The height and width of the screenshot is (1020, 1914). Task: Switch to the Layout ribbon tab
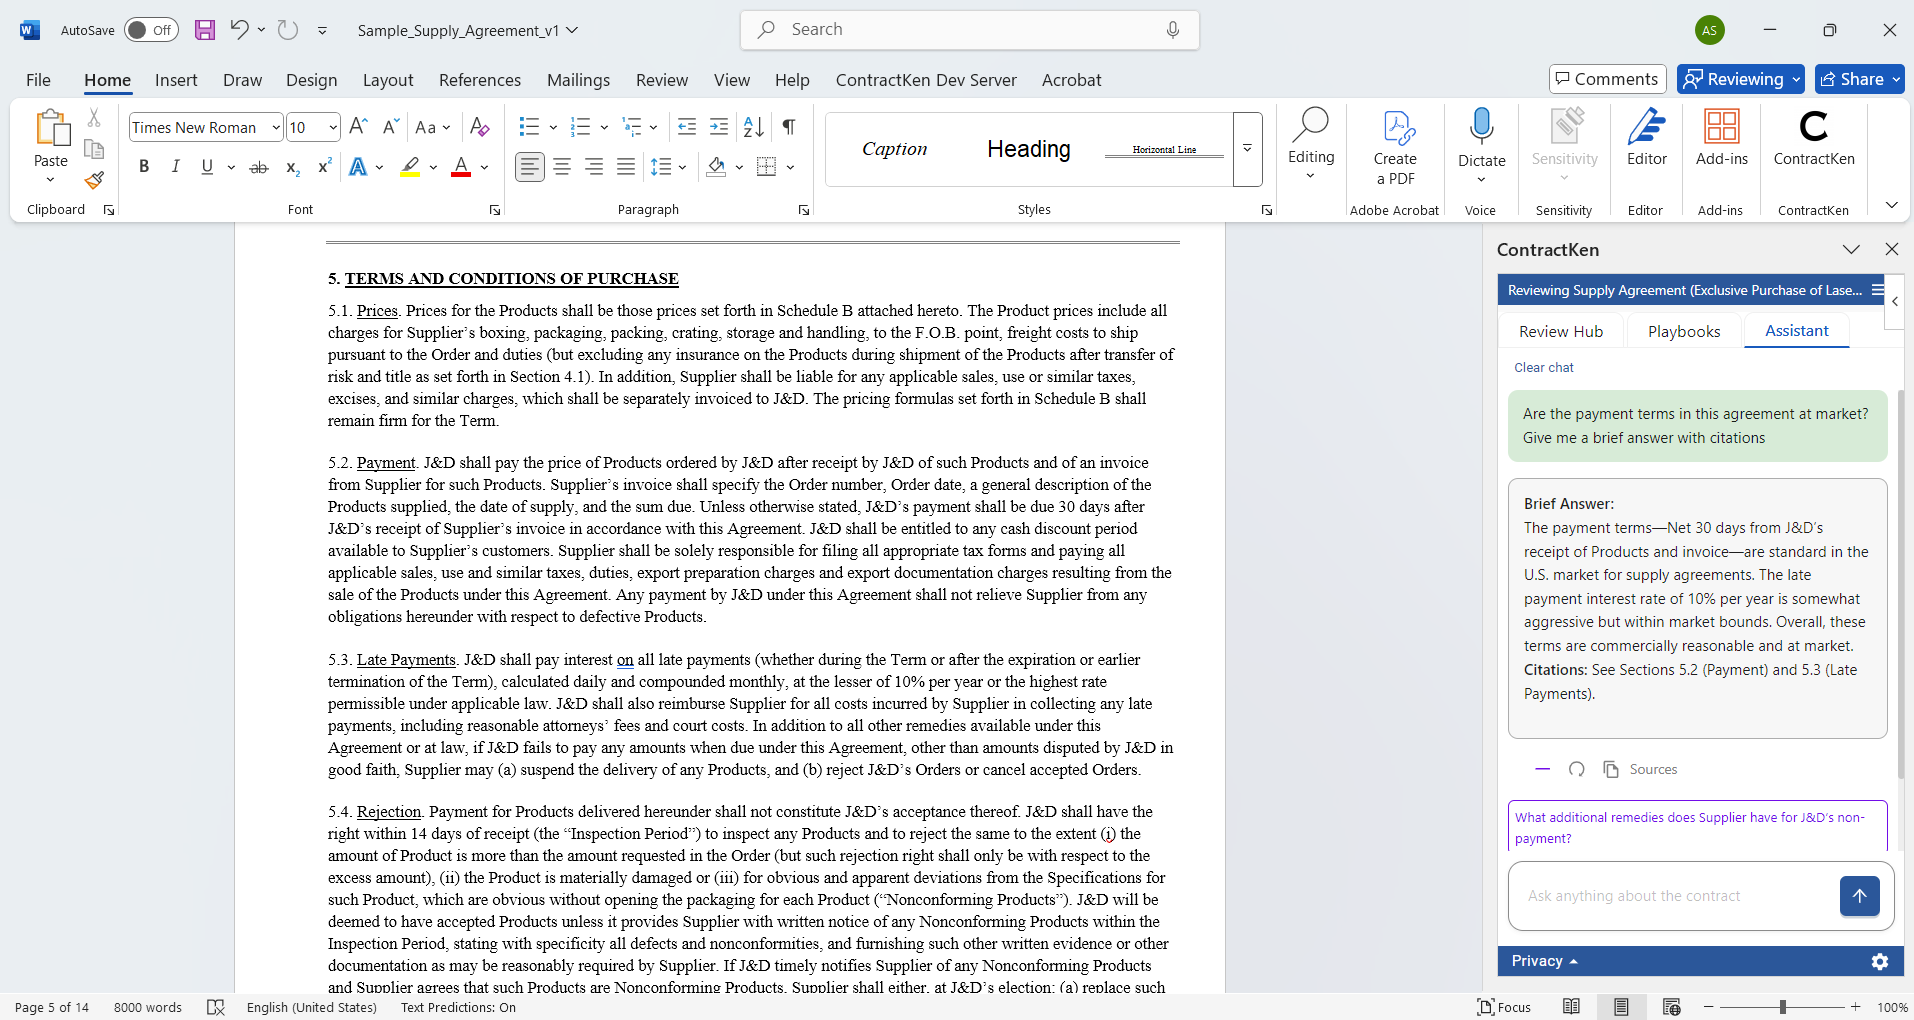388,80
